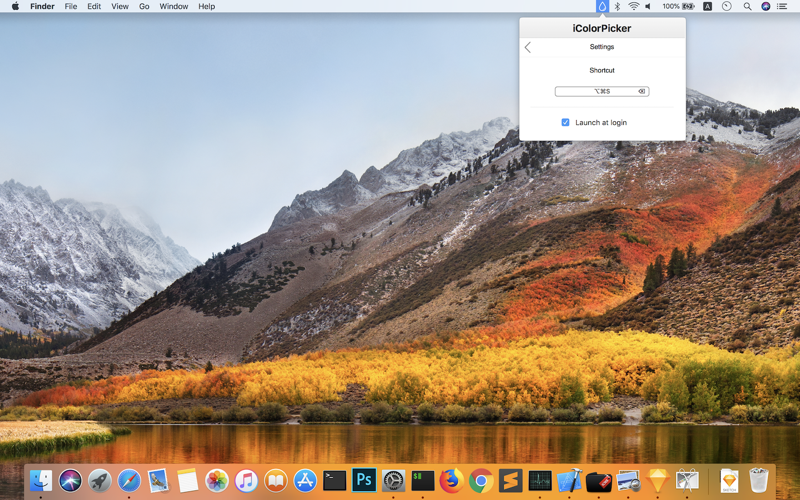The height and width of the screenshot is (500, 800).
Task: Open Notification Center list icon
Action: tap(782, 6)
